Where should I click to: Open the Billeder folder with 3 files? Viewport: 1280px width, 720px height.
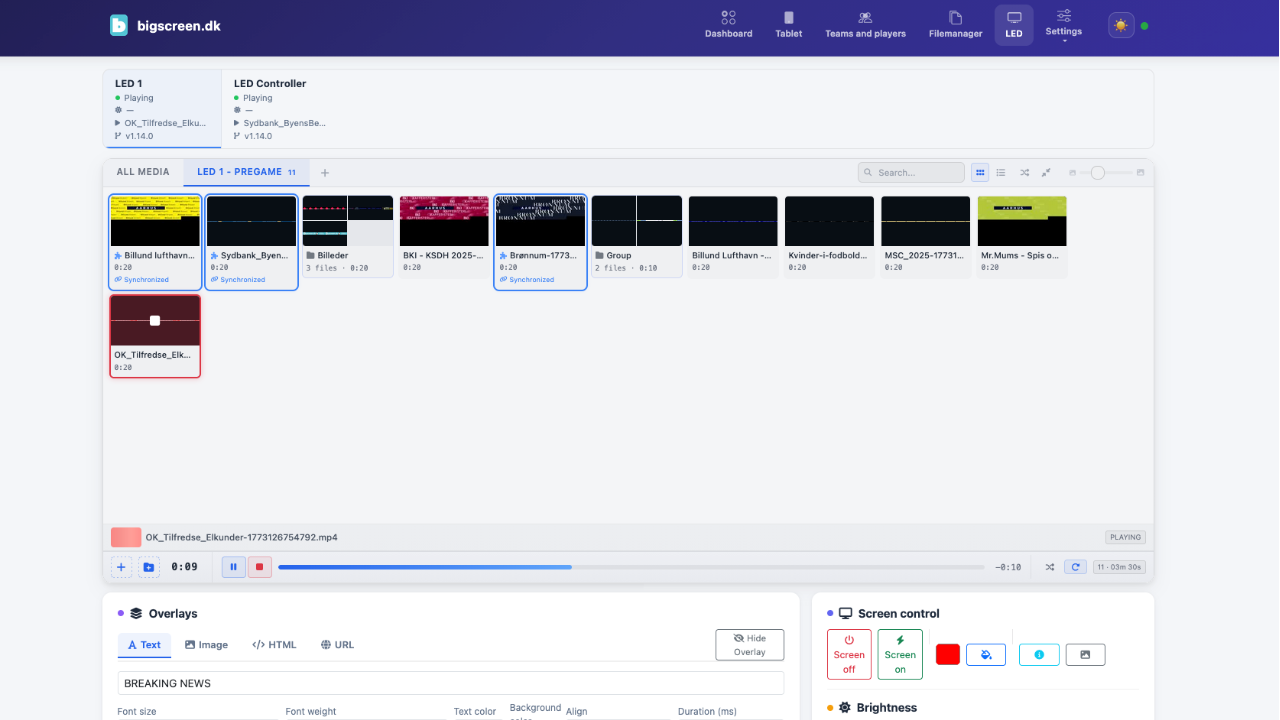[347, 235]
